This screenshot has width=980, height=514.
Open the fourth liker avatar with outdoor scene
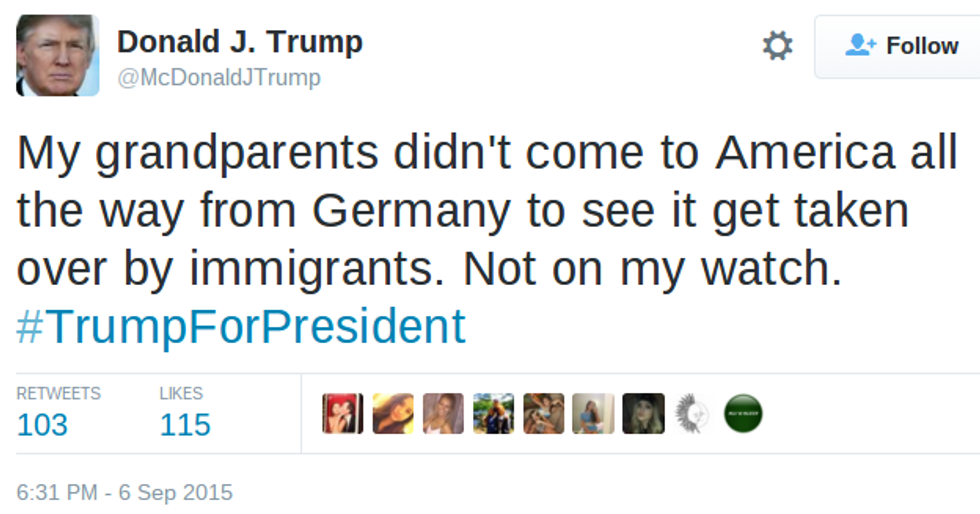point(493,413)
